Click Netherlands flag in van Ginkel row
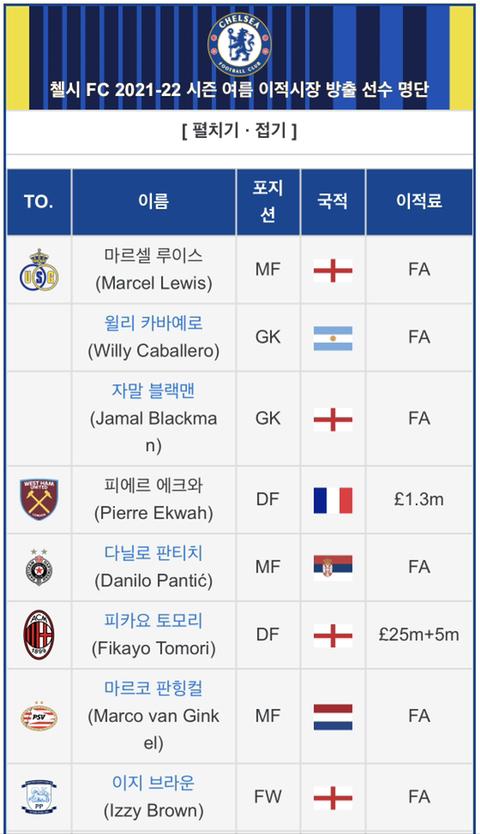This screenshot has width=480, height=834. click(333, 716)
